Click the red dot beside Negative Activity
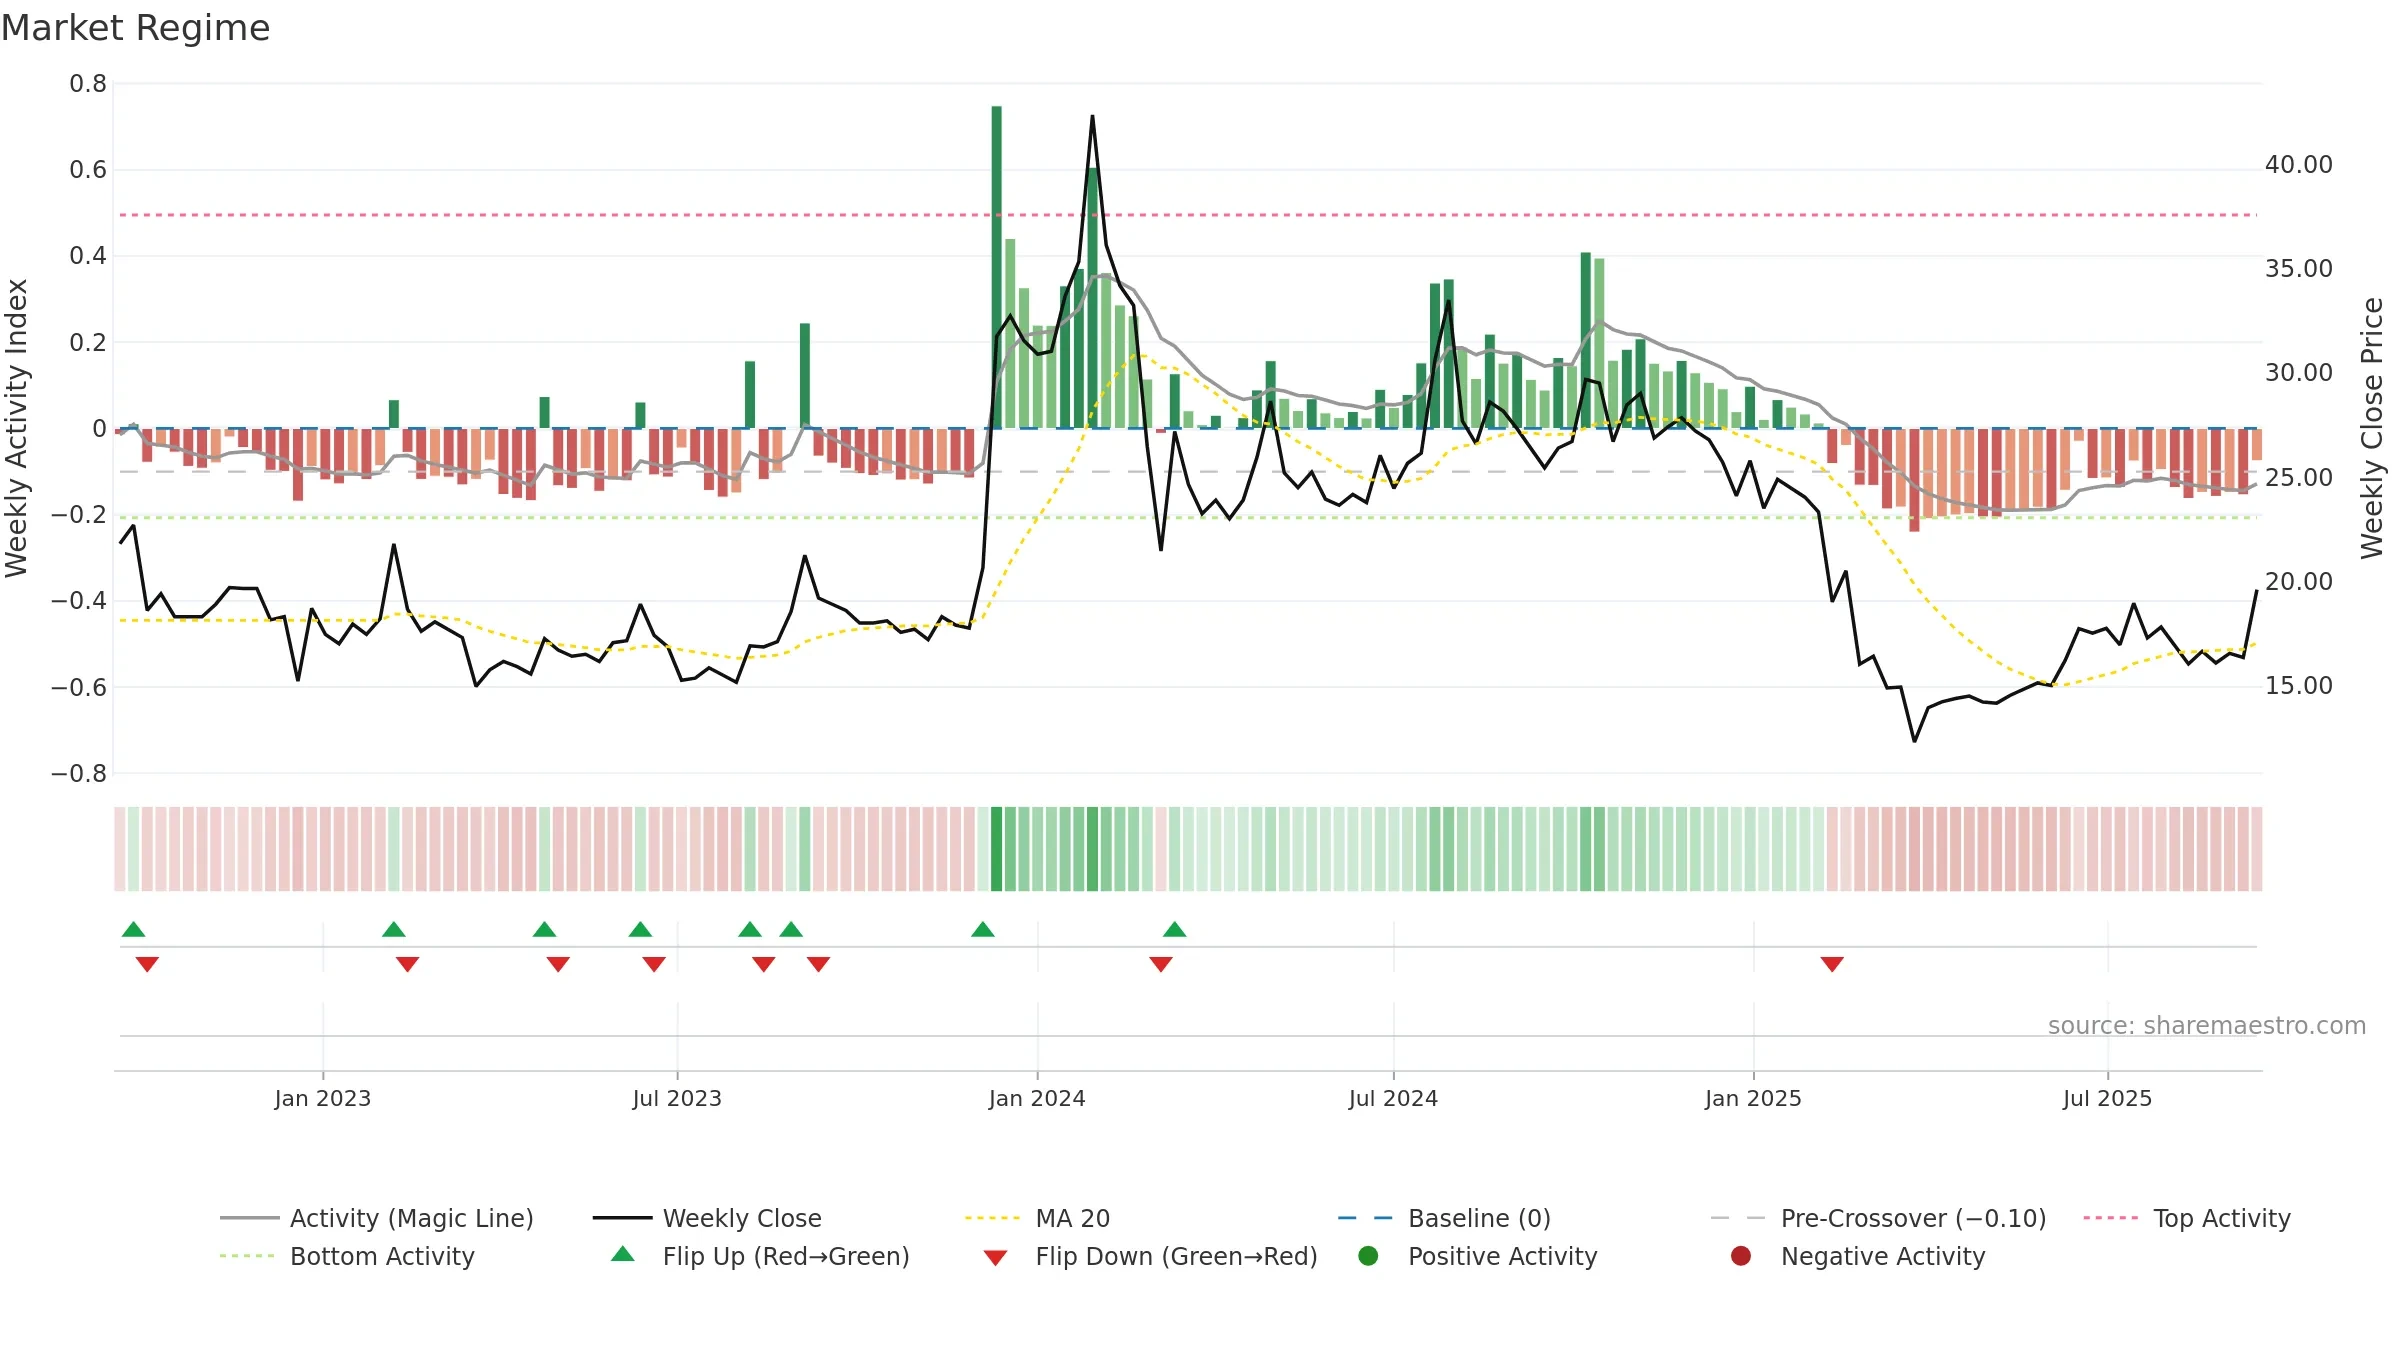The image size is (2400, 1350). point(1741,1256)
